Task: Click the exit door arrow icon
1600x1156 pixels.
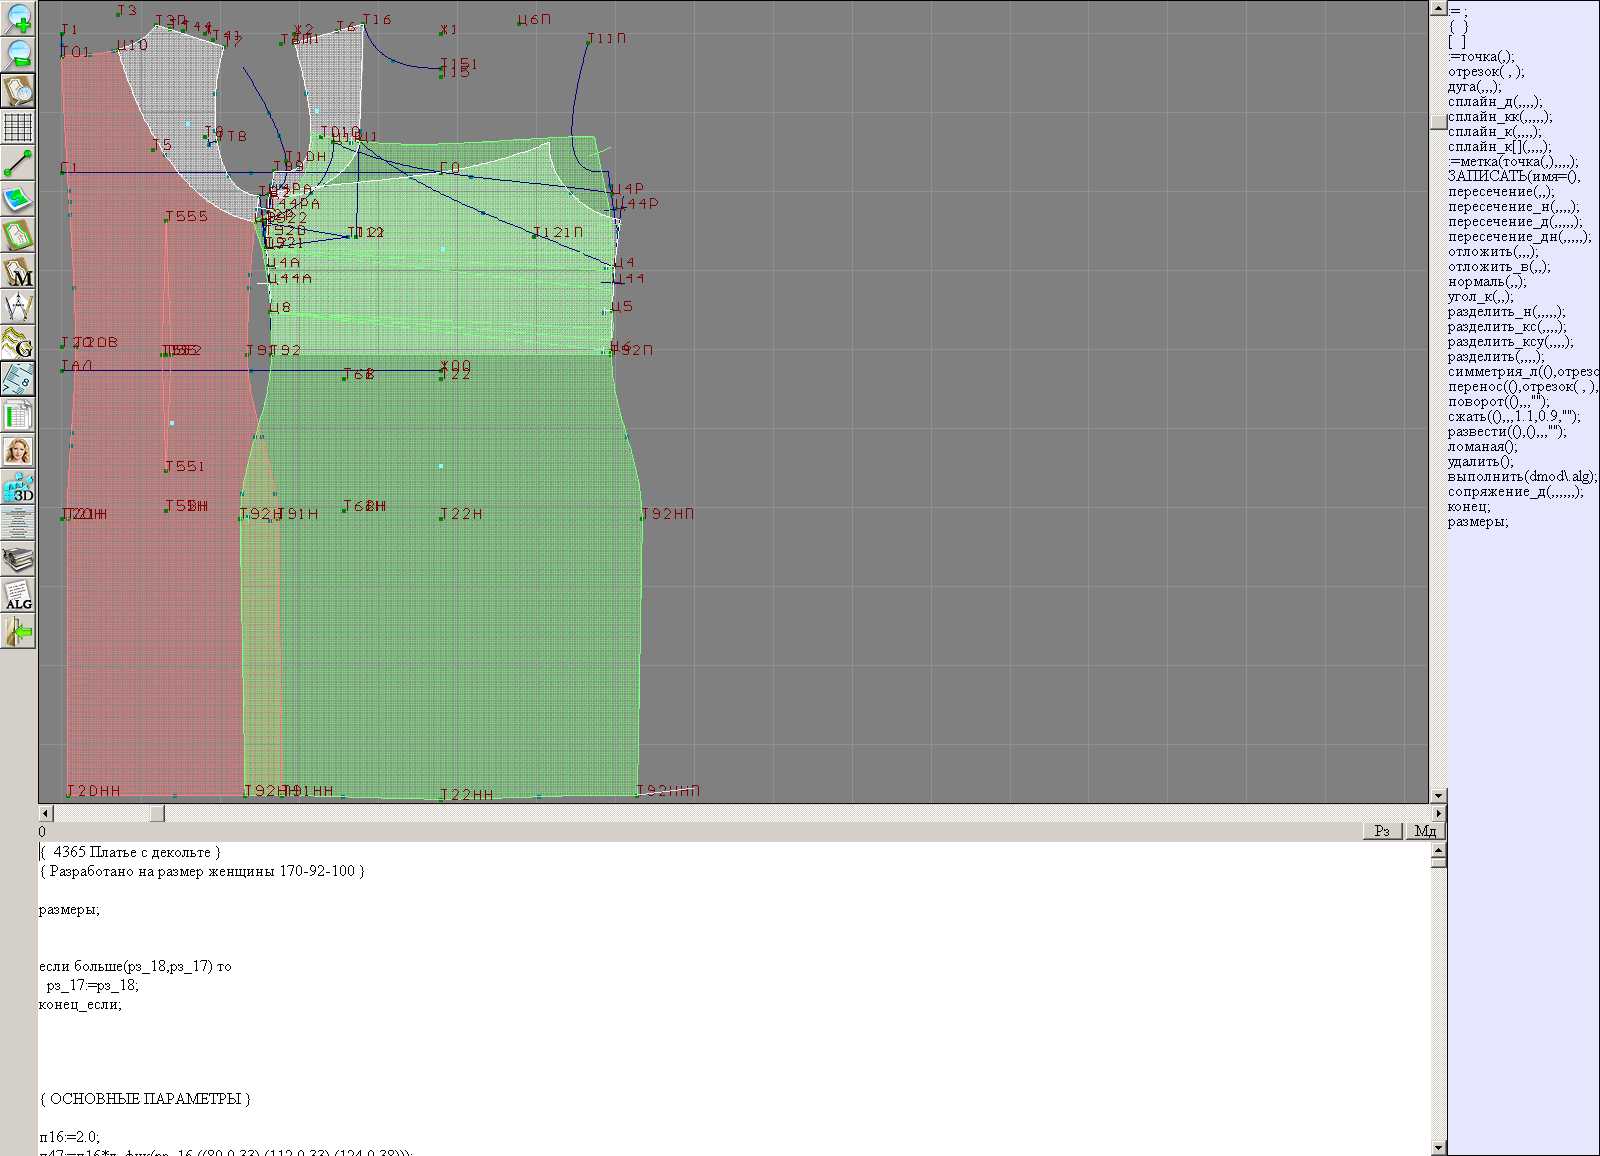Action: point(18,631)
